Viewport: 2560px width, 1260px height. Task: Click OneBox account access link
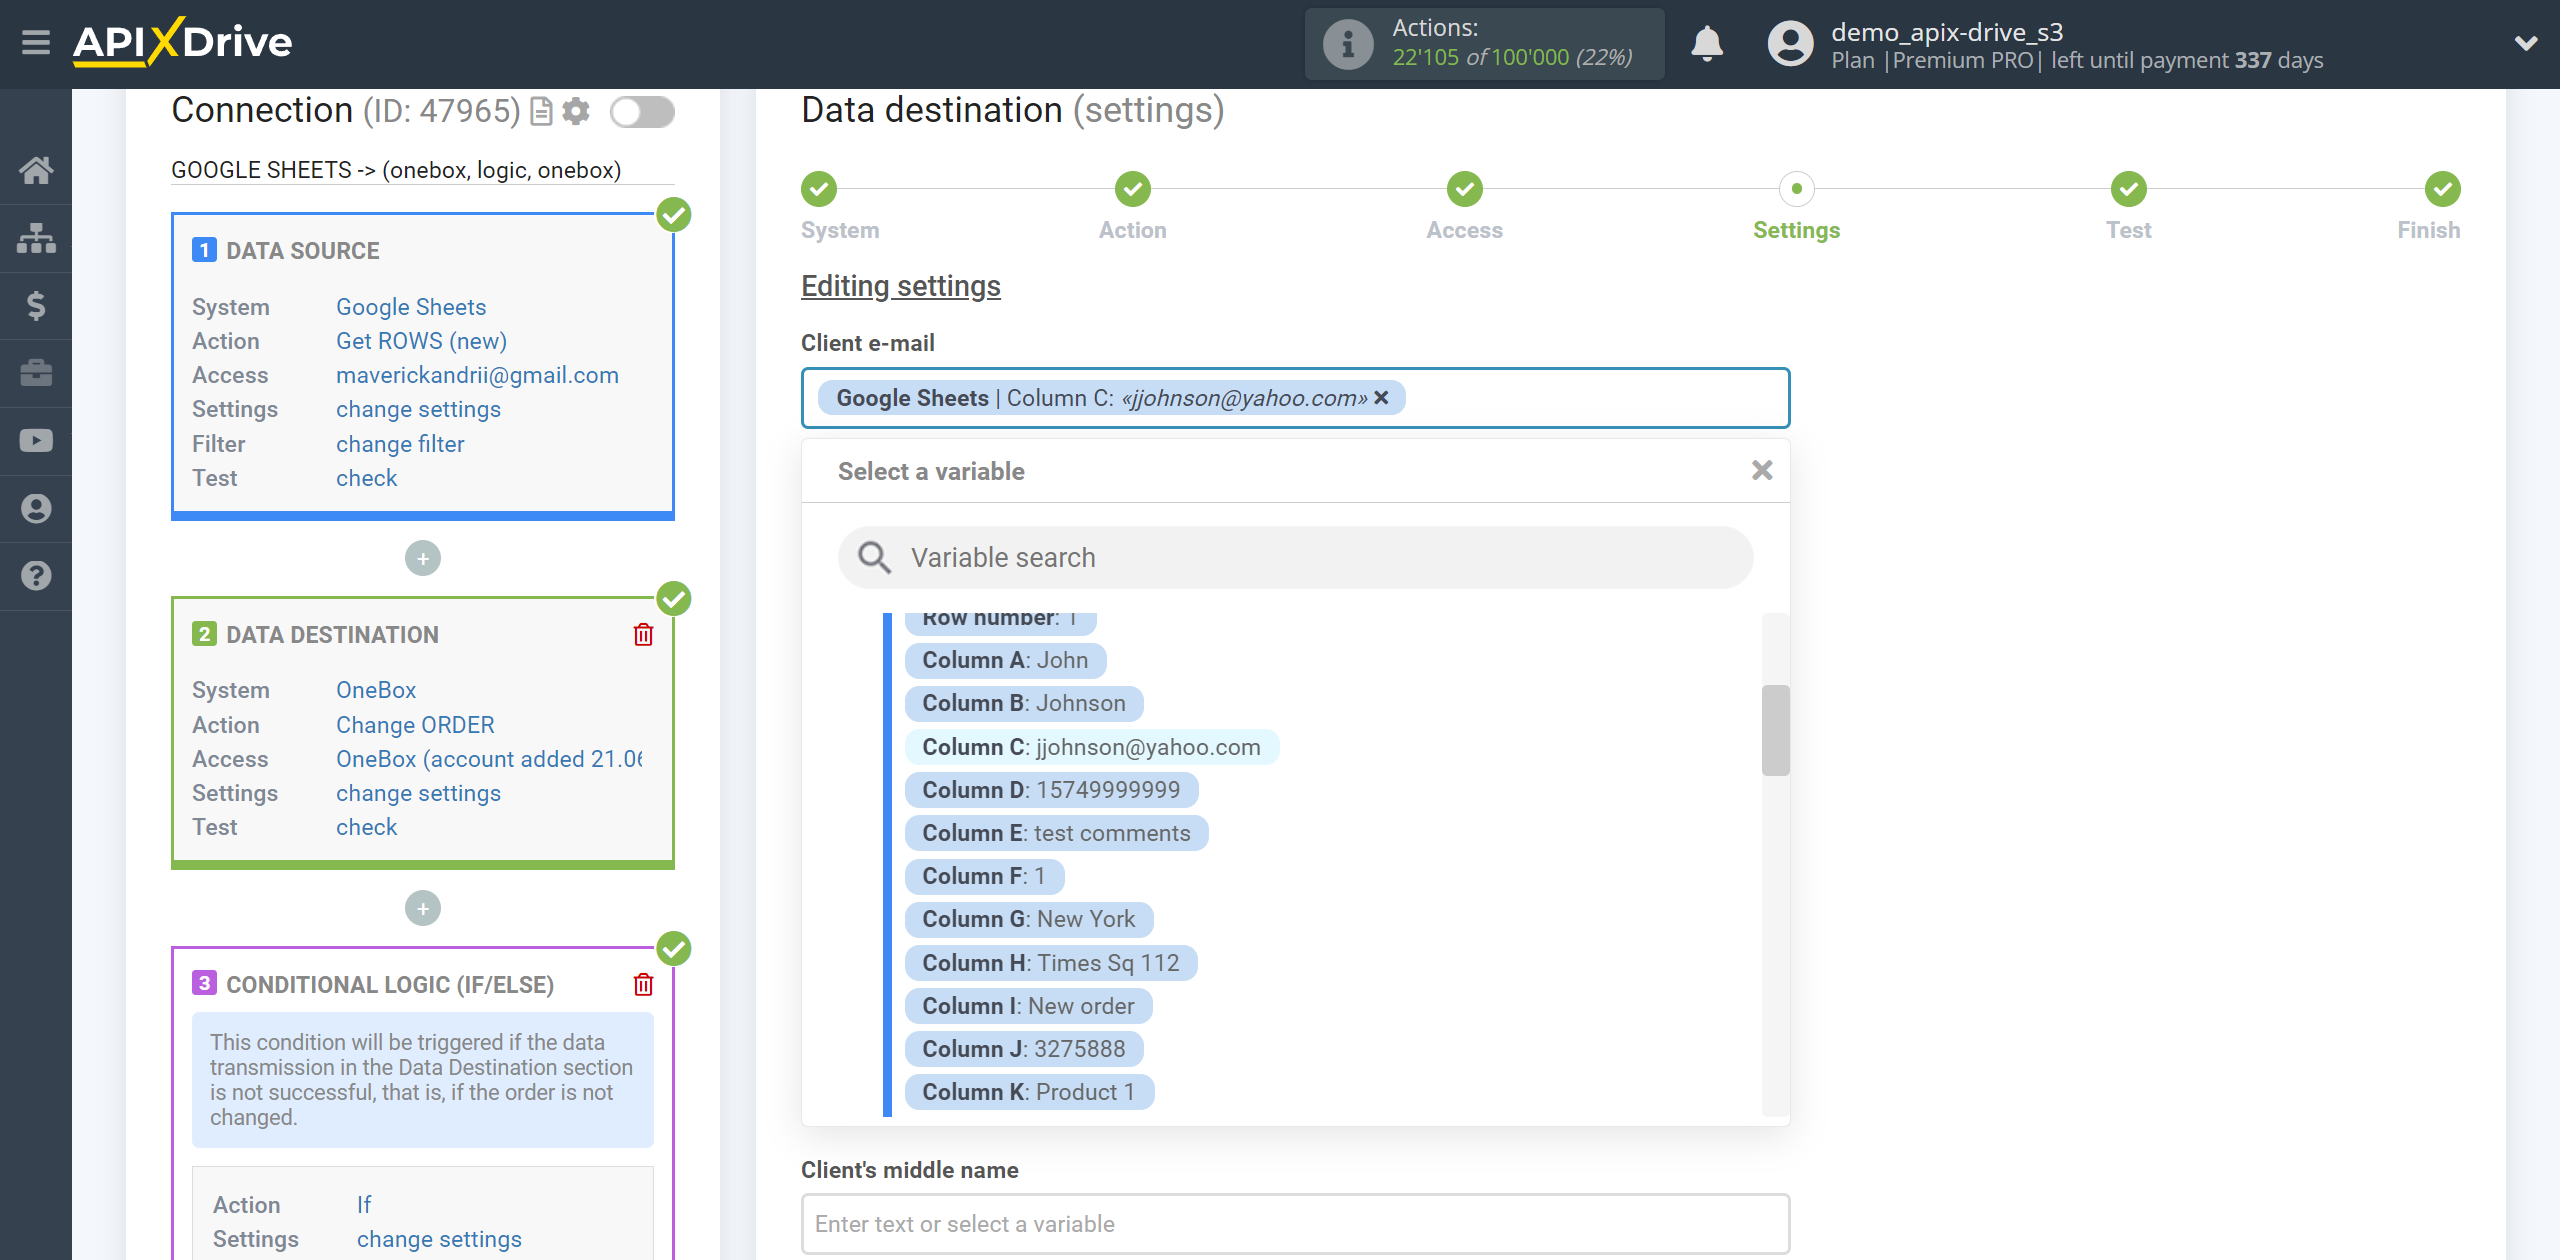pos(489,759)
